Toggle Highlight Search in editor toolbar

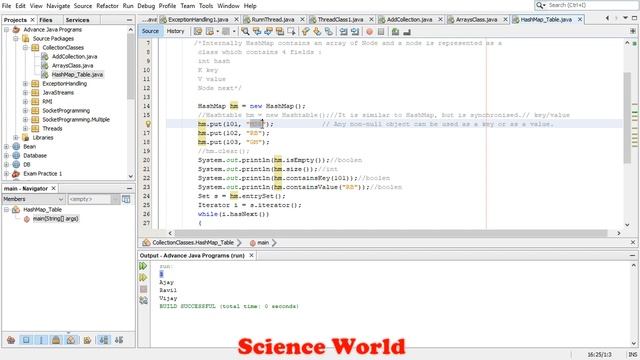tap(280, 31)
